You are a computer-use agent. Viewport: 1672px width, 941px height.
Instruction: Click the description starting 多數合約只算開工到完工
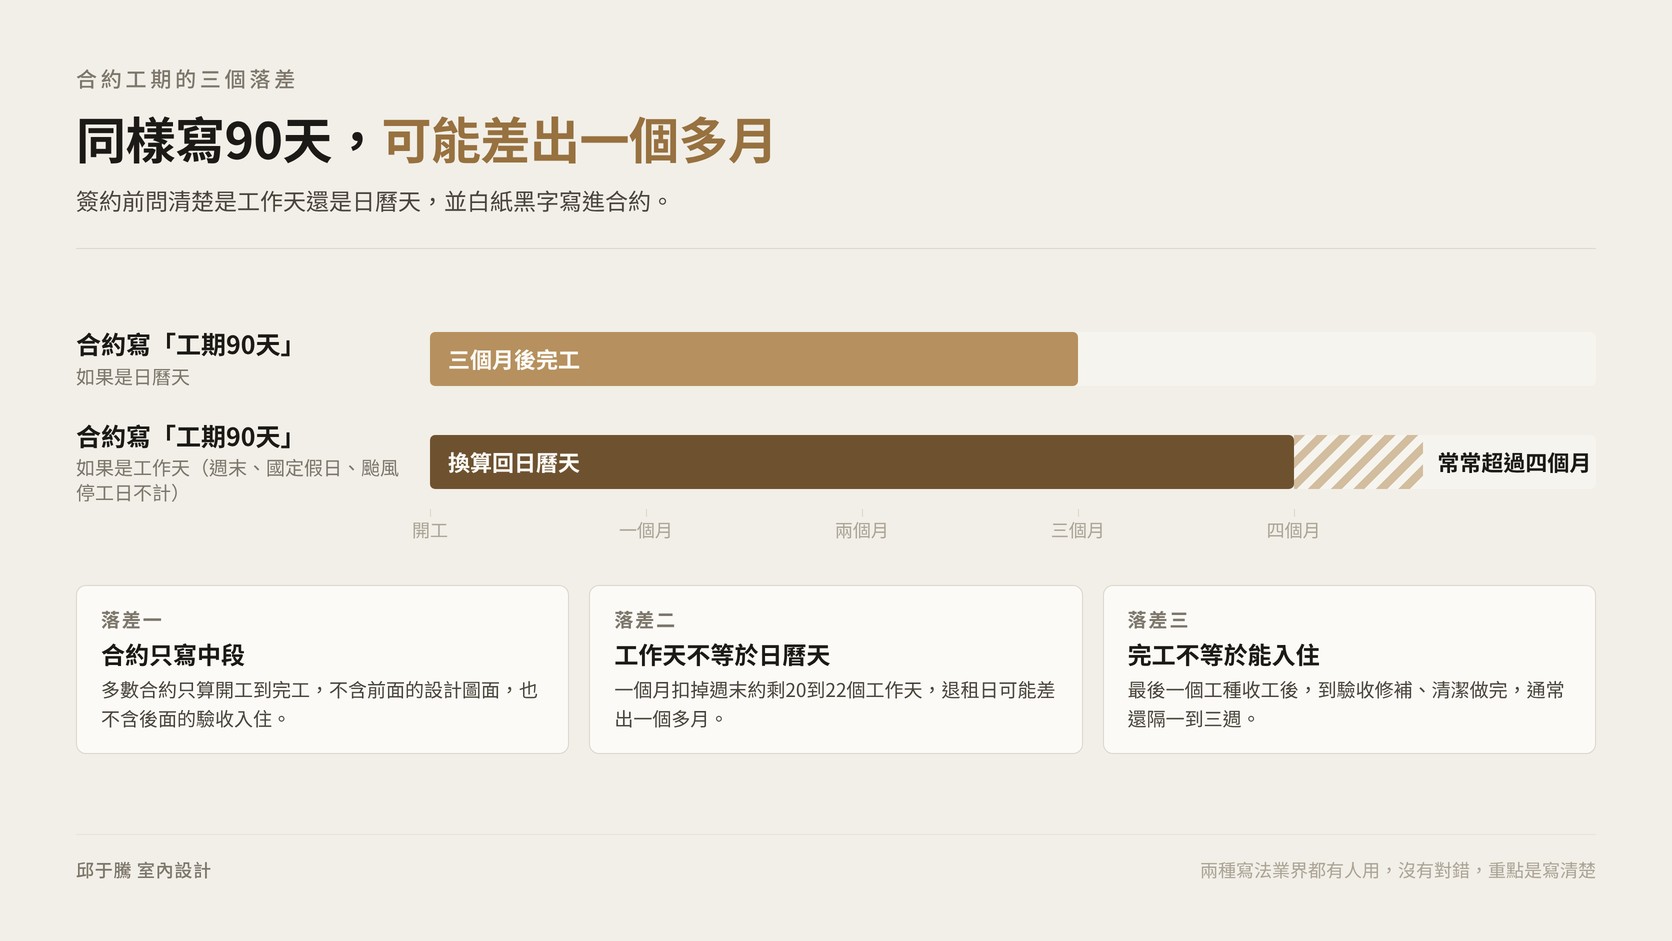point(320,704)
